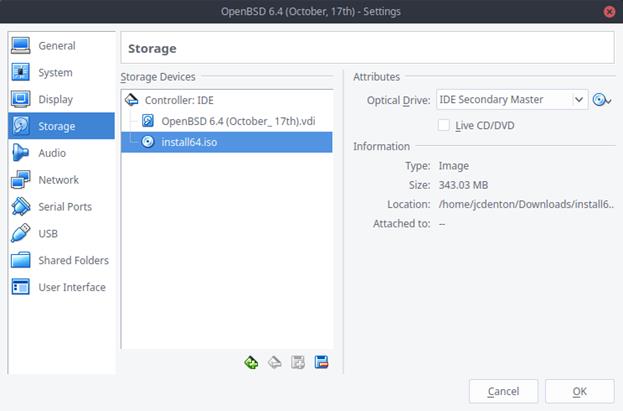This screenshot has height=411, width=623.
Task: Confirm settings with the OK button
Action: [x=579, y=391]
